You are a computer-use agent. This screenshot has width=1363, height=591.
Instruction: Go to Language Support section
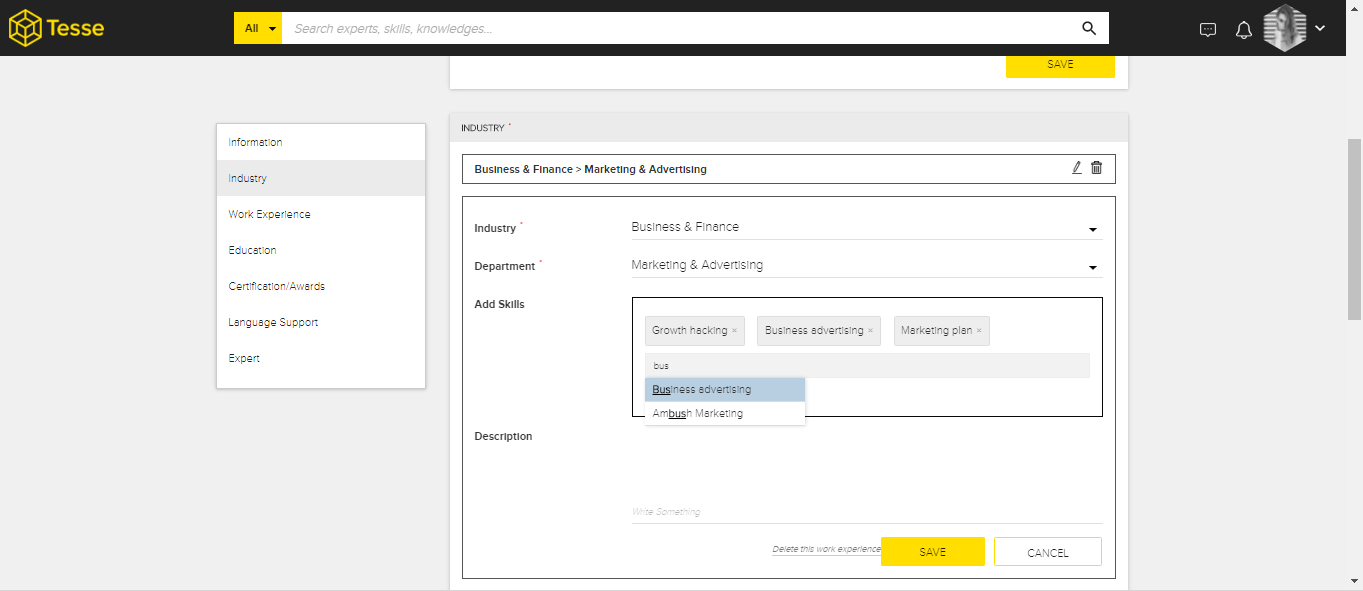coord(321,322)
